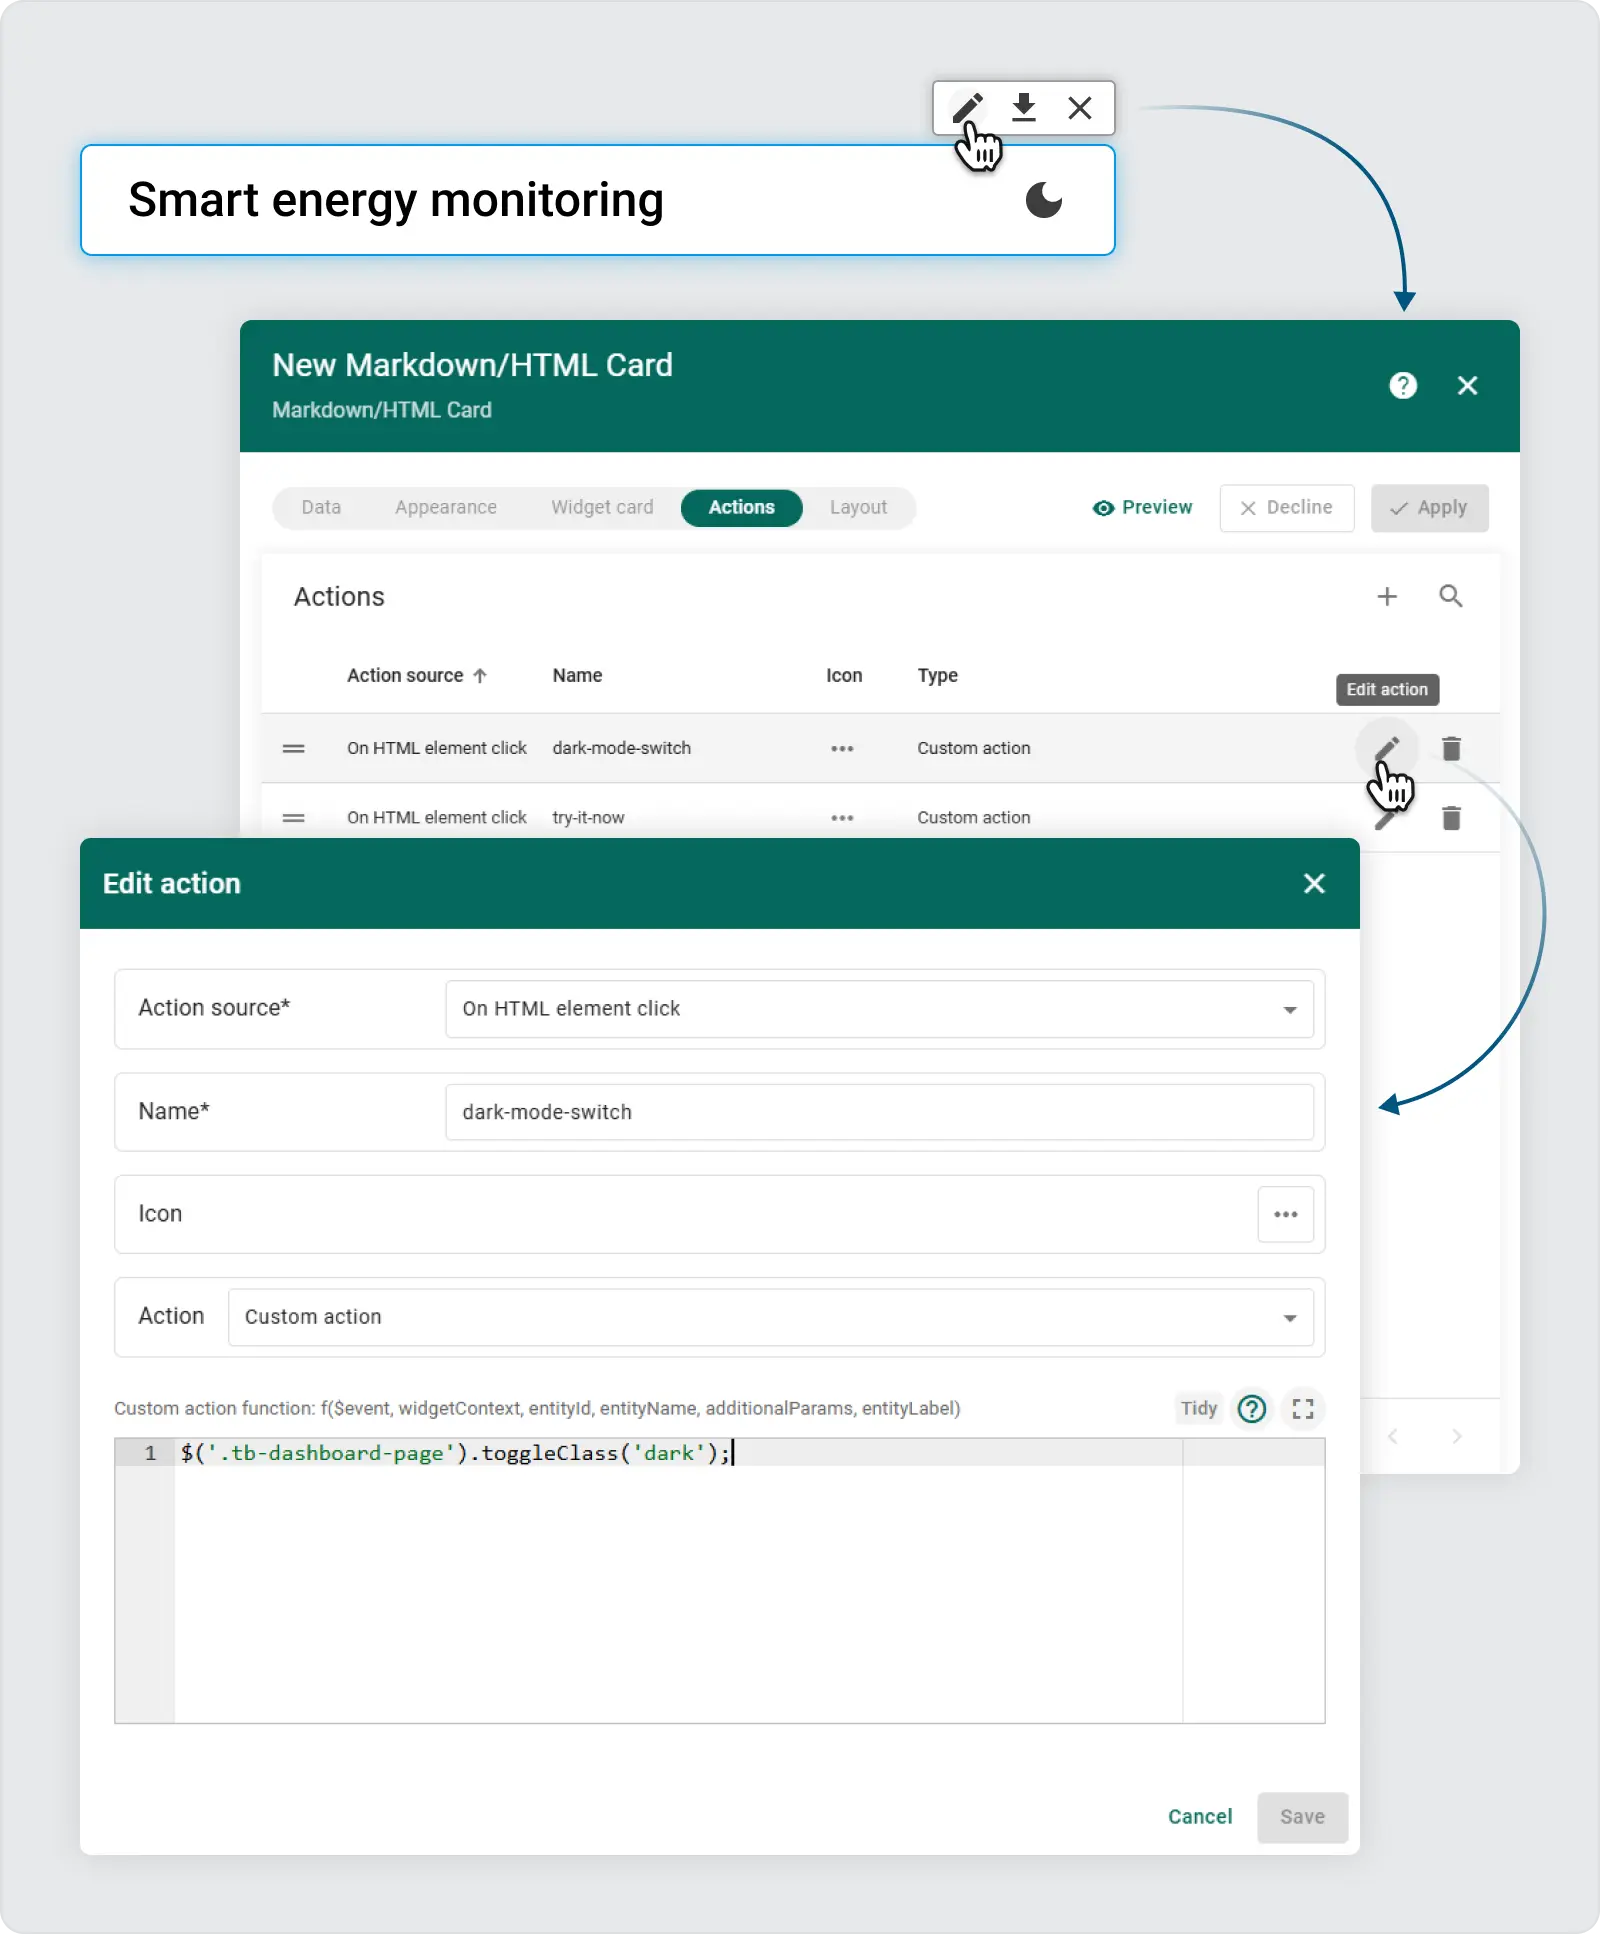
Task: Delete the dark-mode-switch action
Action: (1451, 748)
